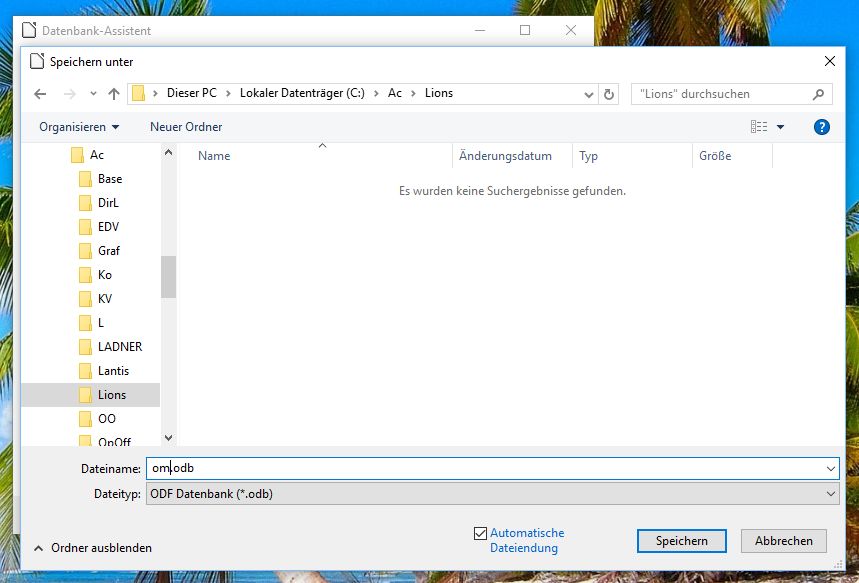
Task: Change view layout icon
Action: (759, 127)
